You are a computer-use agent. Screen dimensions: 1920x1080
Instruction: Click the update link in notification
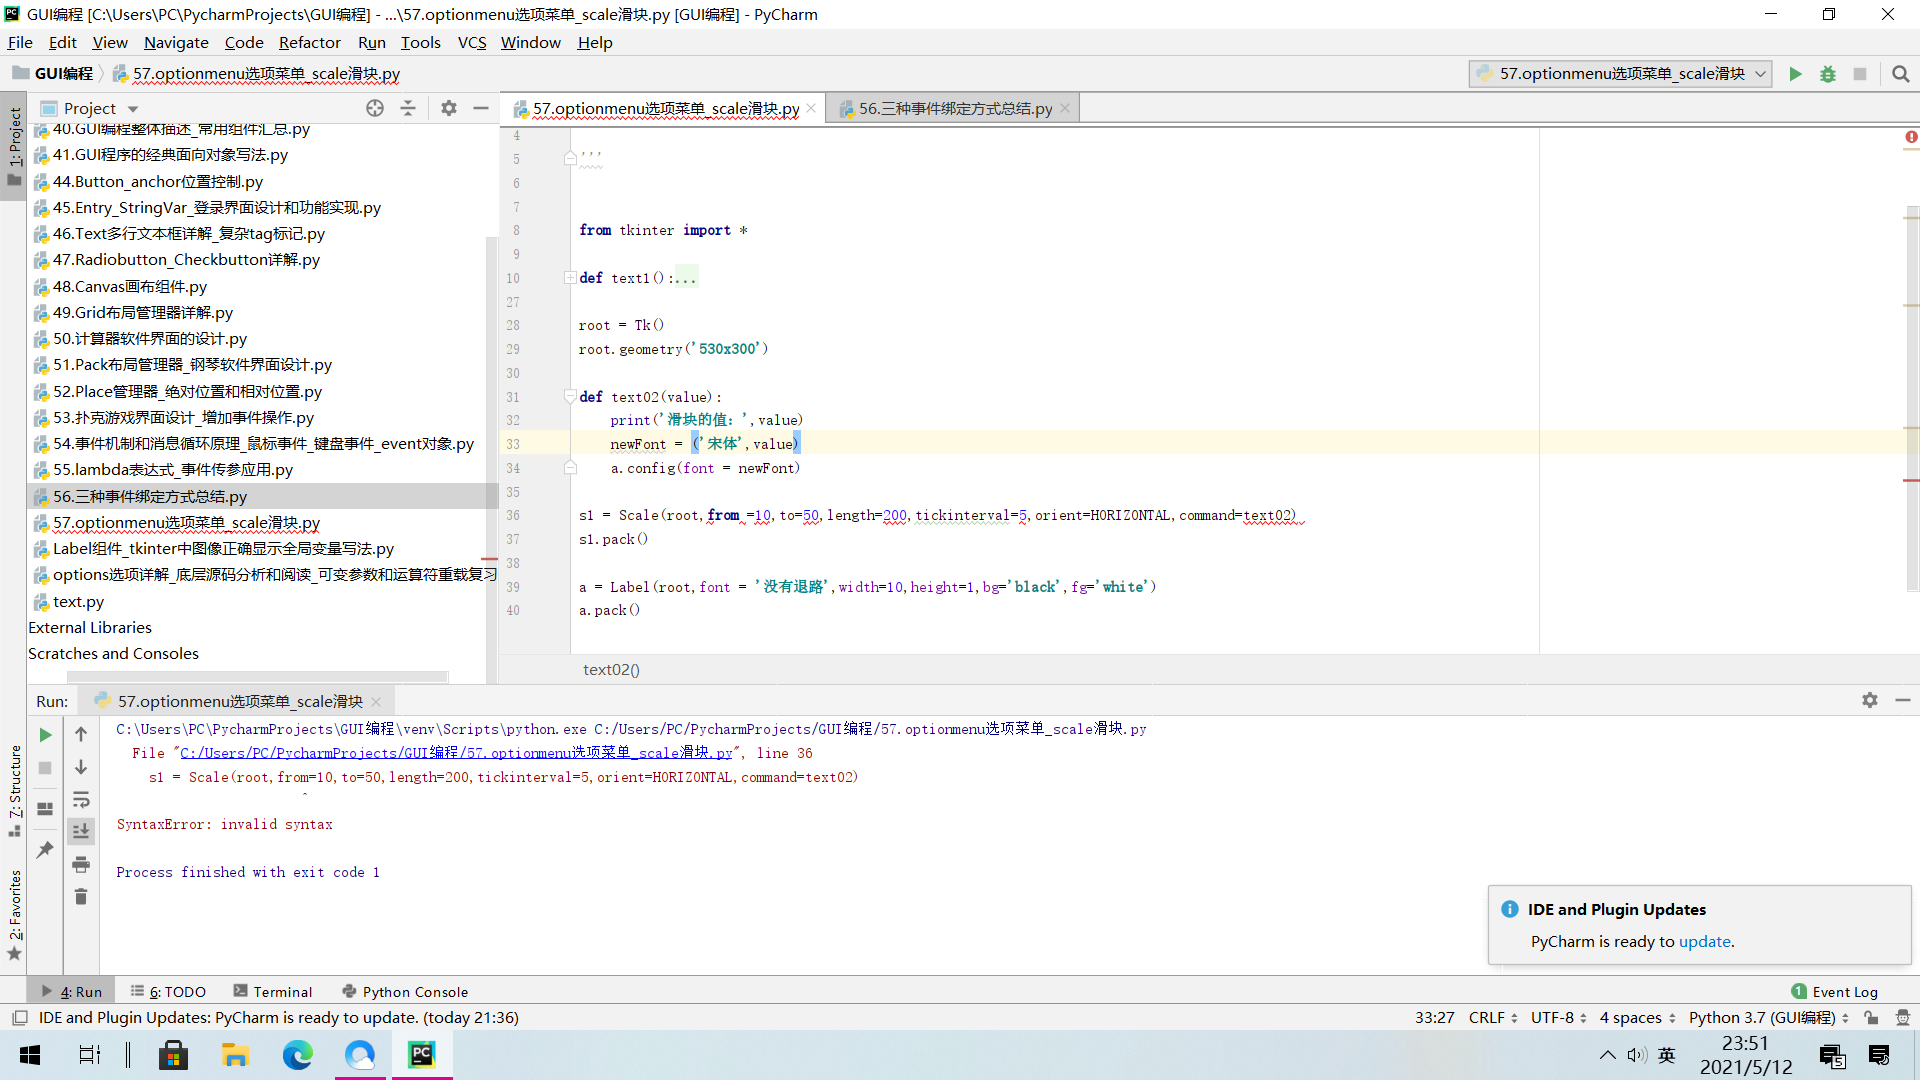1704,941
